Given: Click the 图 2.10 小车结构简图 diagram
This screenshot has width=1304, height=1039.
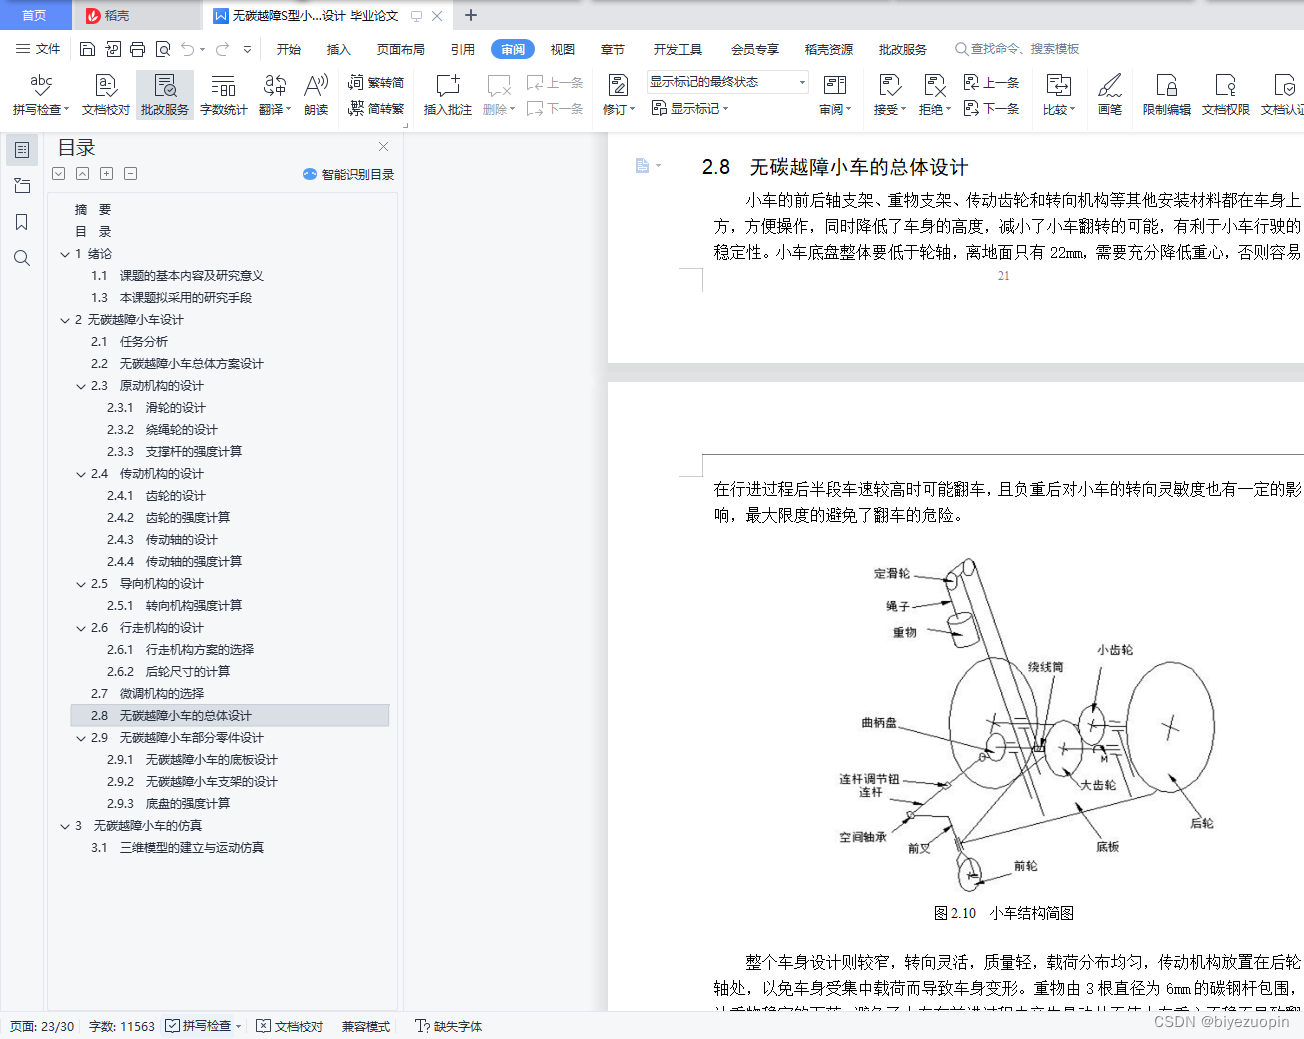Looking at the screenshot, I should pyautogui.click(x=1026, y=725).
